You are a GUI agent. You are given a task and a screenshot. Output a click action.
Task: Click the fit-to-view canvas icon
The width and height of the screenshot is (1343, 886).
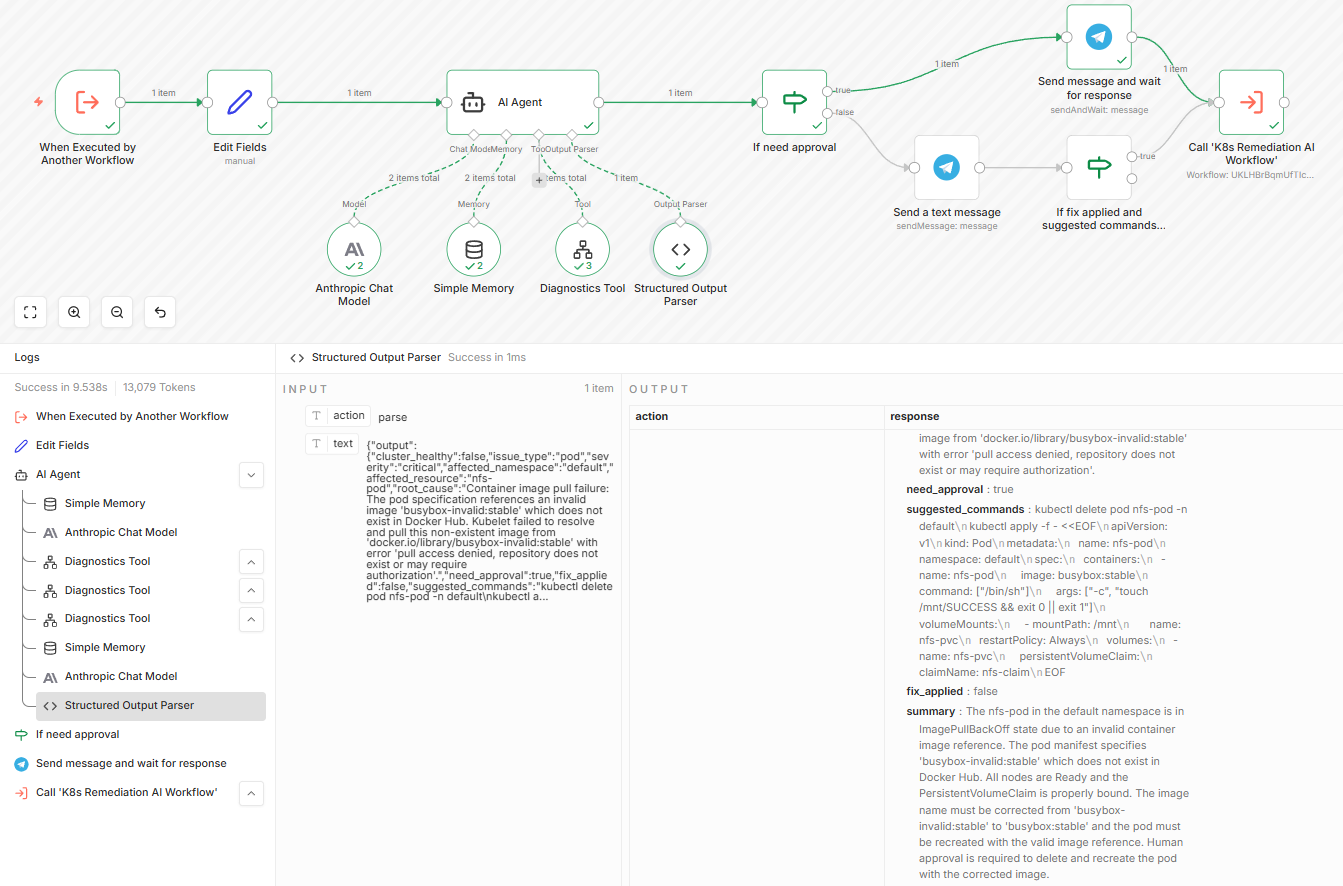click(x=30, y=312)
